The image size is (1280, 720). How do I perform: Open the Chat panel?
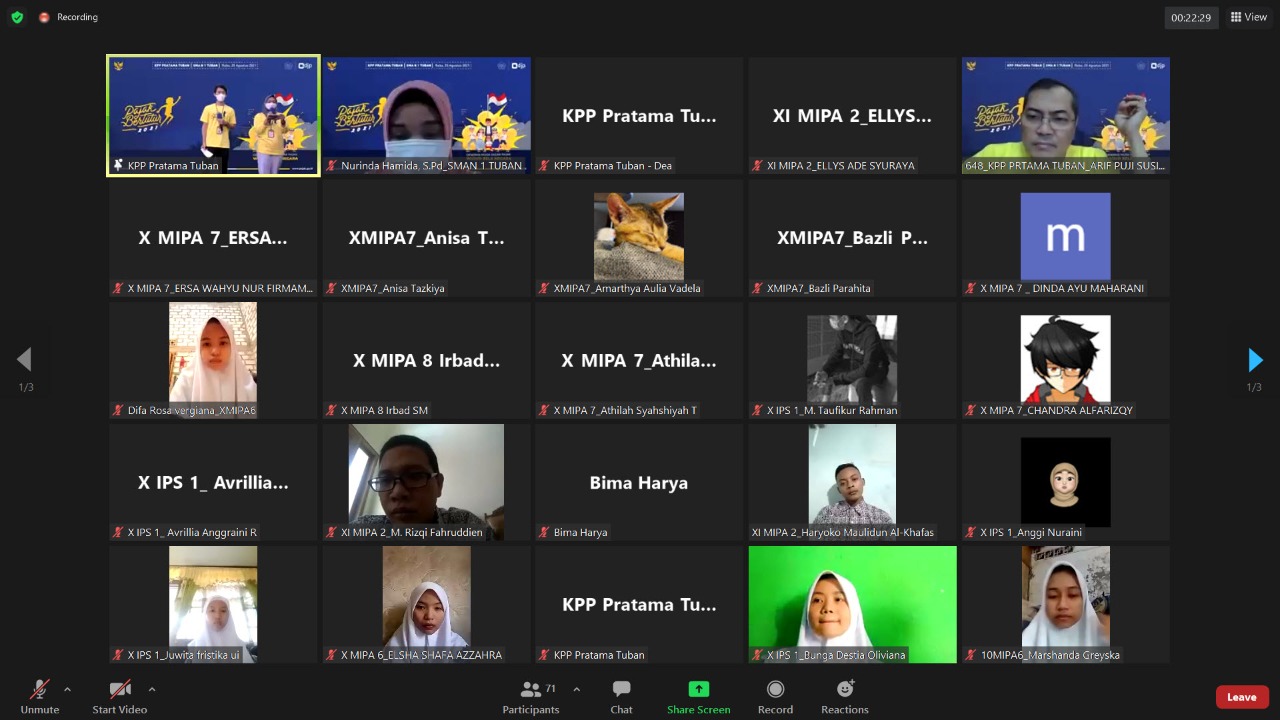[621, 697]
